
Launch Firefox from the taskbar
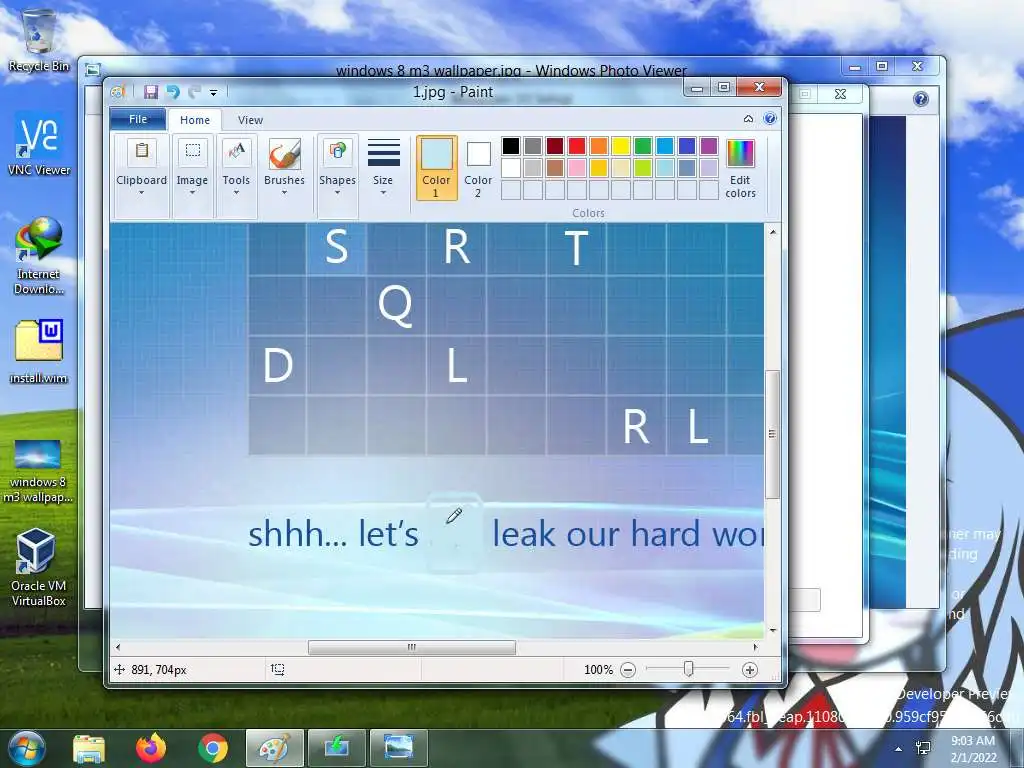click(151, 748)
